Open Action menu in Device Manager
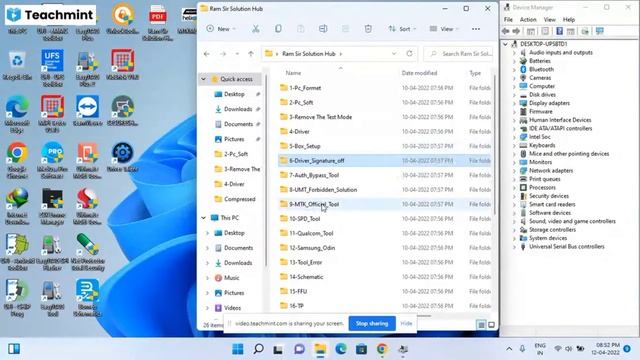The width and height of the screenshot is (640, 360). [x=528, y=20]
